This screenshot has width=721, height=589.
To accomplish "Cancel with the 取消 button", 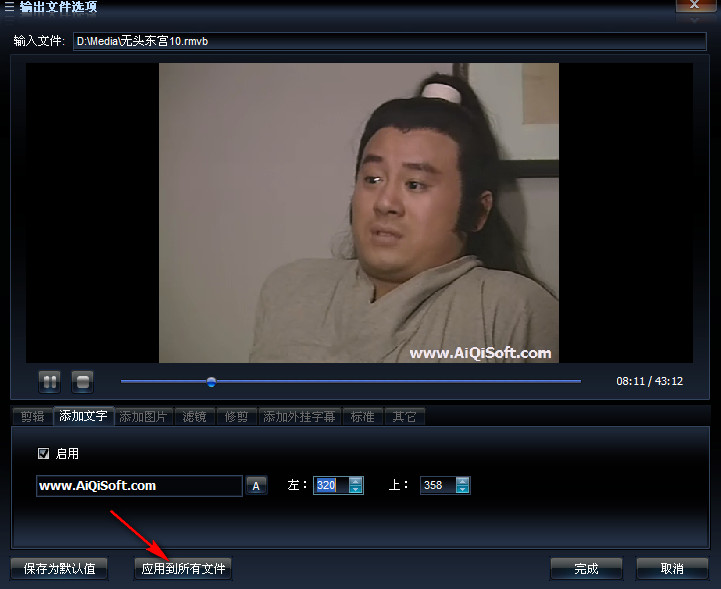I will tap(672, 569).
